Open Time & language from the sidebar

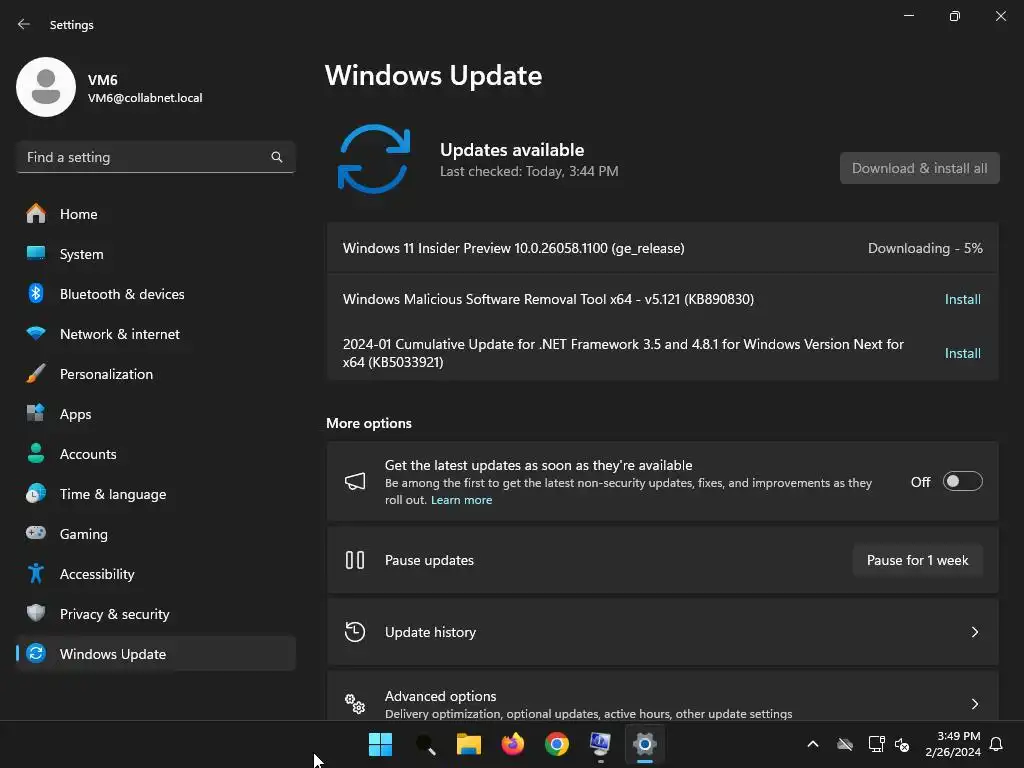point(155,494)
